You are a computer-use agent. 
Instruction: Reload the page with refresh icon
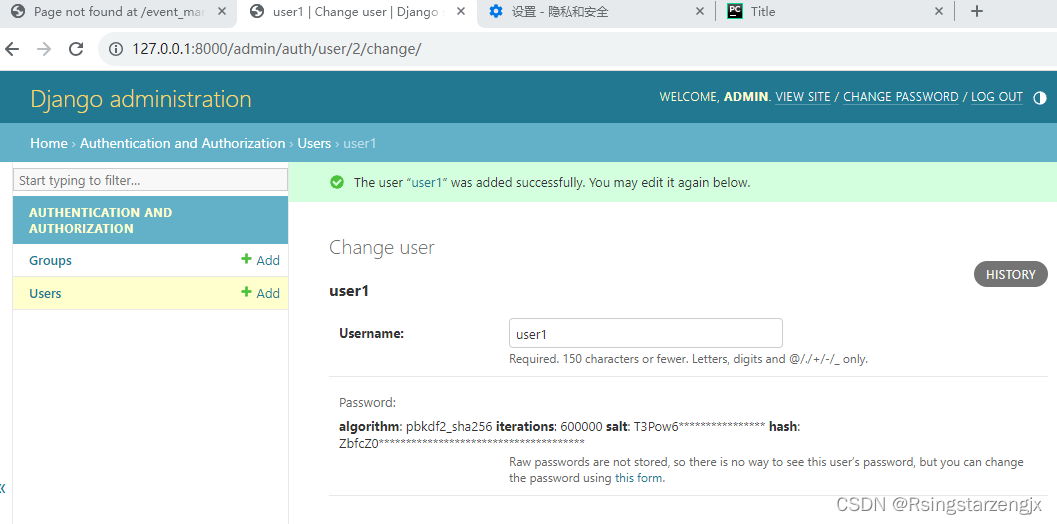coord(76,49)
